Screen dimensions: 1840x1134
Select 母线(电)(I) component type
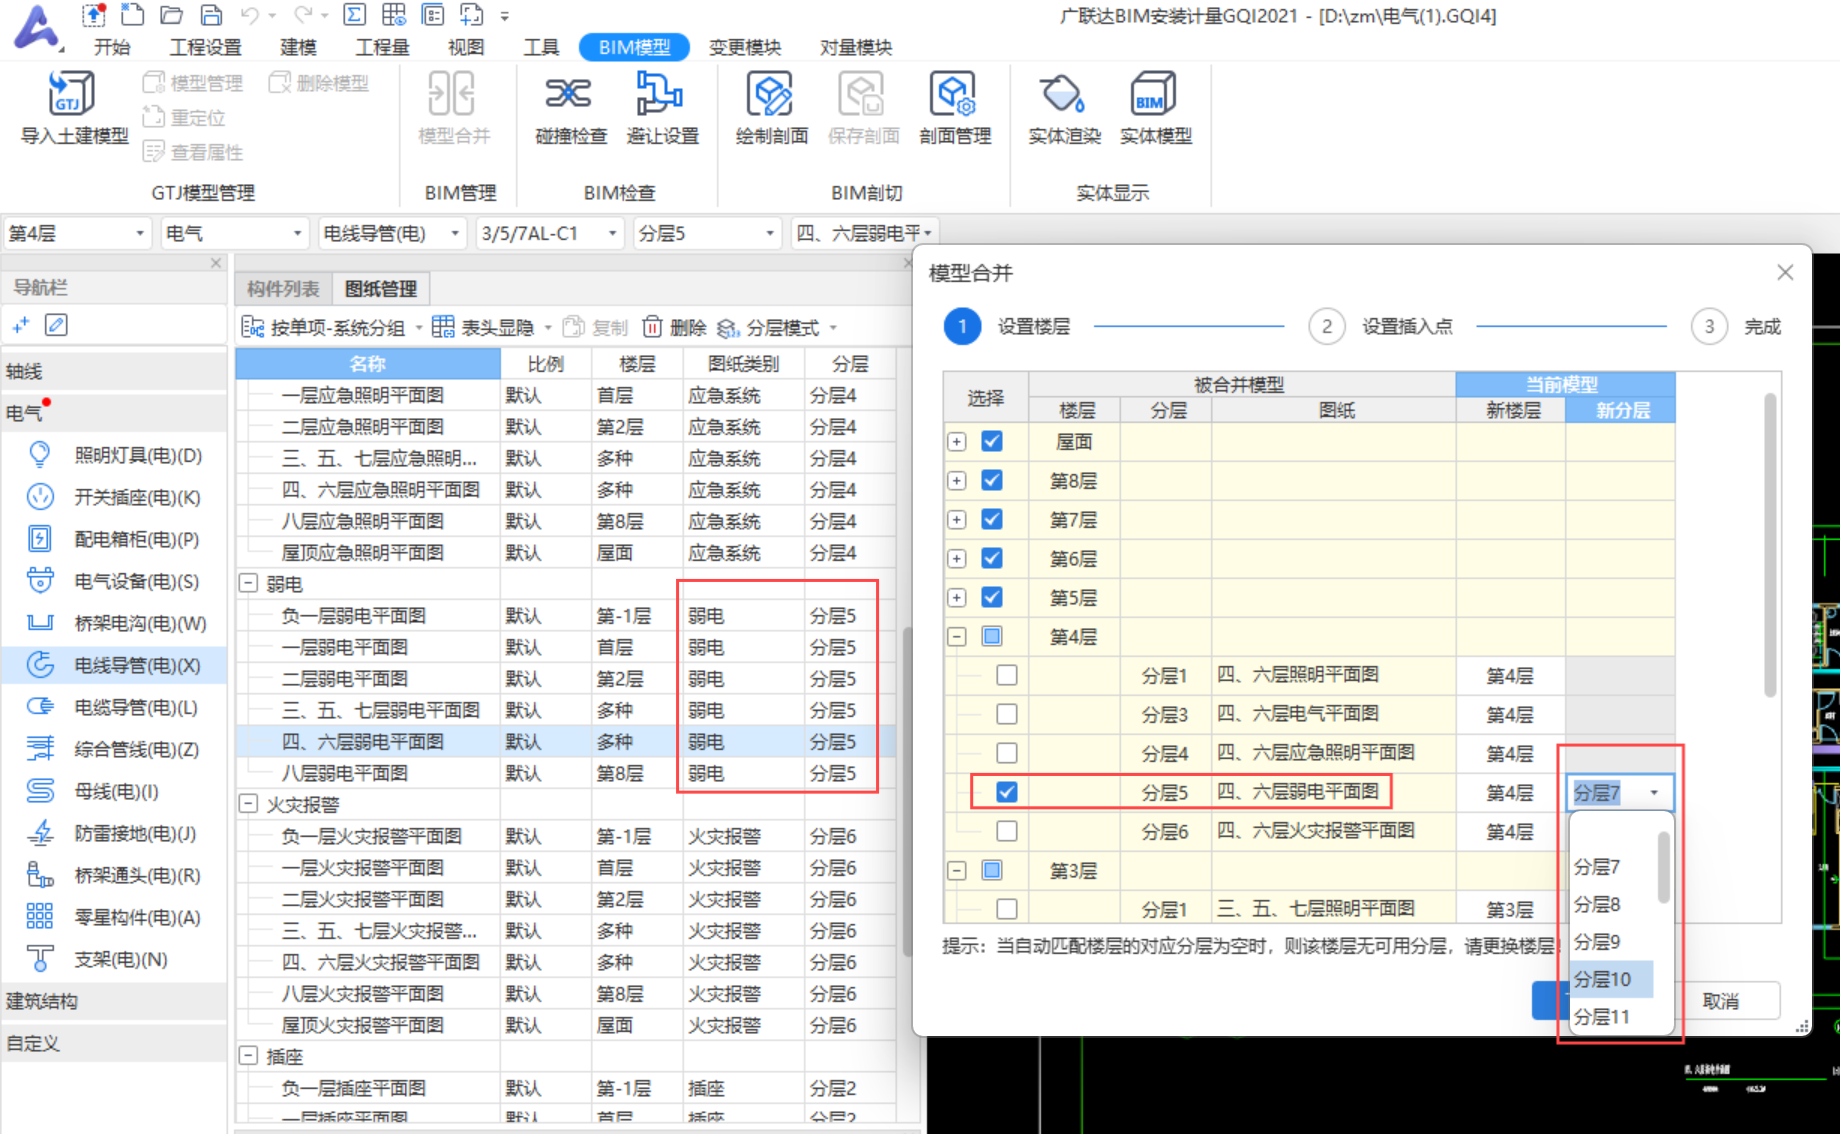pyautogui.click(x=115, y=791)
